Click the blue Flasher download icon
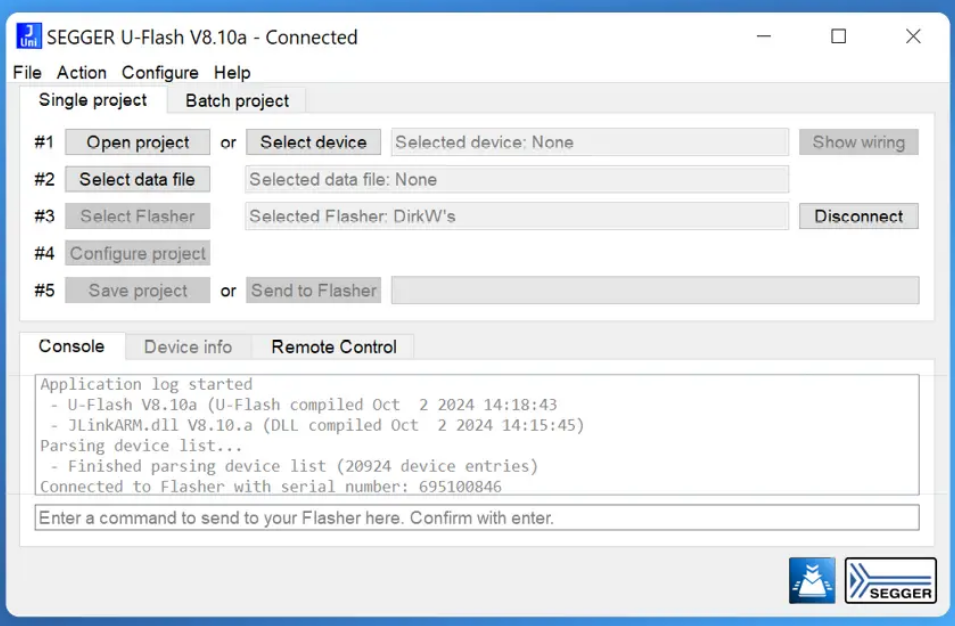 coord(811,581)
